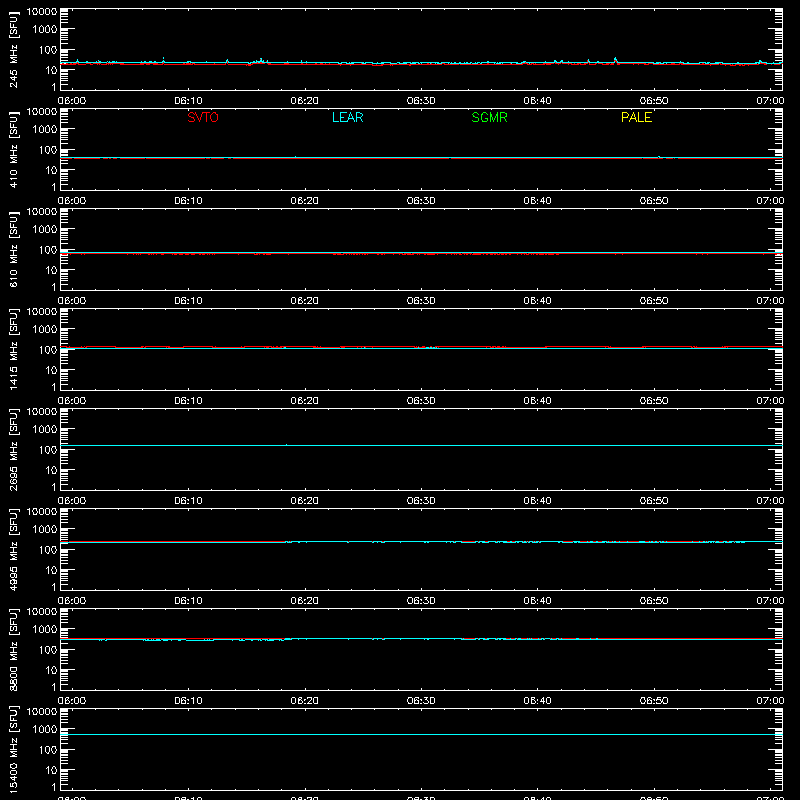Select the 15400 MHz [SFU] axis title
The height and width of the screenshot is (800, 800).
13,750
